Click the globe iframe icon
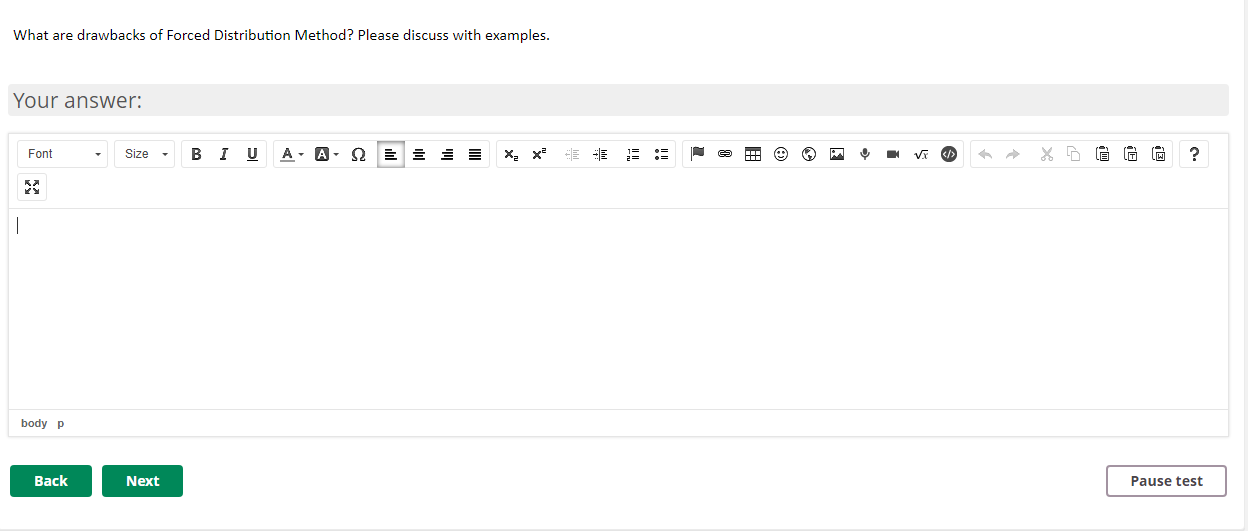1248x531 pixels. click(809, 154)
